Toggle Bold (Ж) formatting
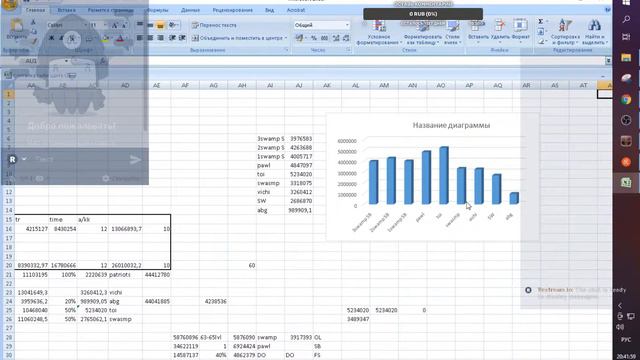The width and height of the screenshot is (640, 360). 51,38
